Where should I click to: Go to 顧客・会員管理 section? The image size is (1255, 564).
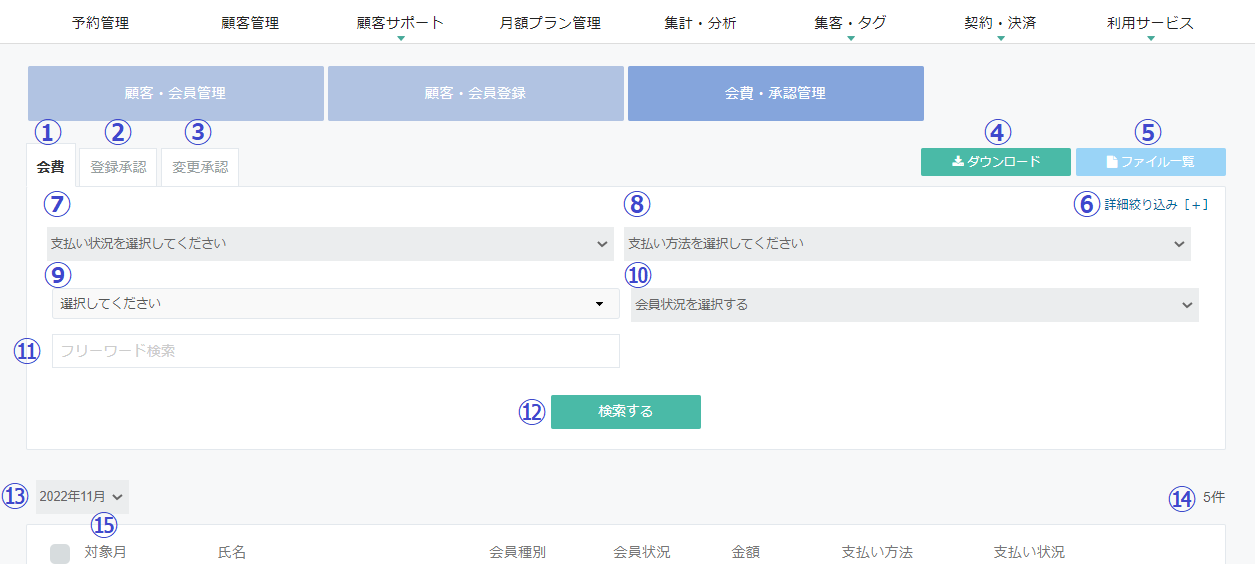coord(176,93)
